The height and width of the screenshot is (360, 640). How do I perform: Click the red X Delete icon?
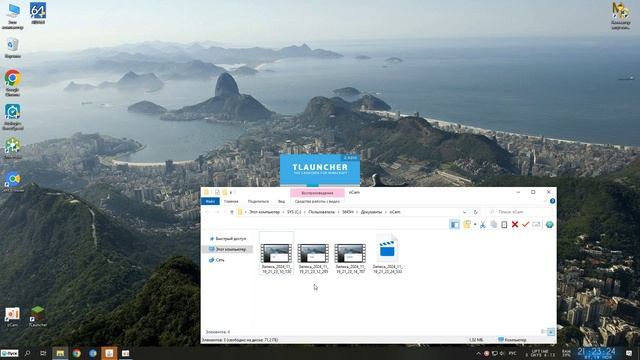click(515, 224)
